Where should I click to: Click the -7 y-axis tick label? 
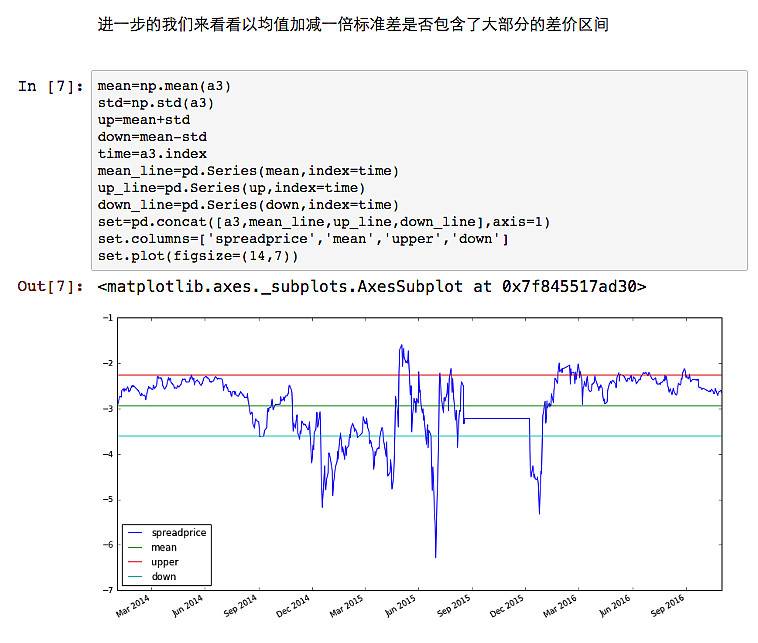click(x=107, y=590)
